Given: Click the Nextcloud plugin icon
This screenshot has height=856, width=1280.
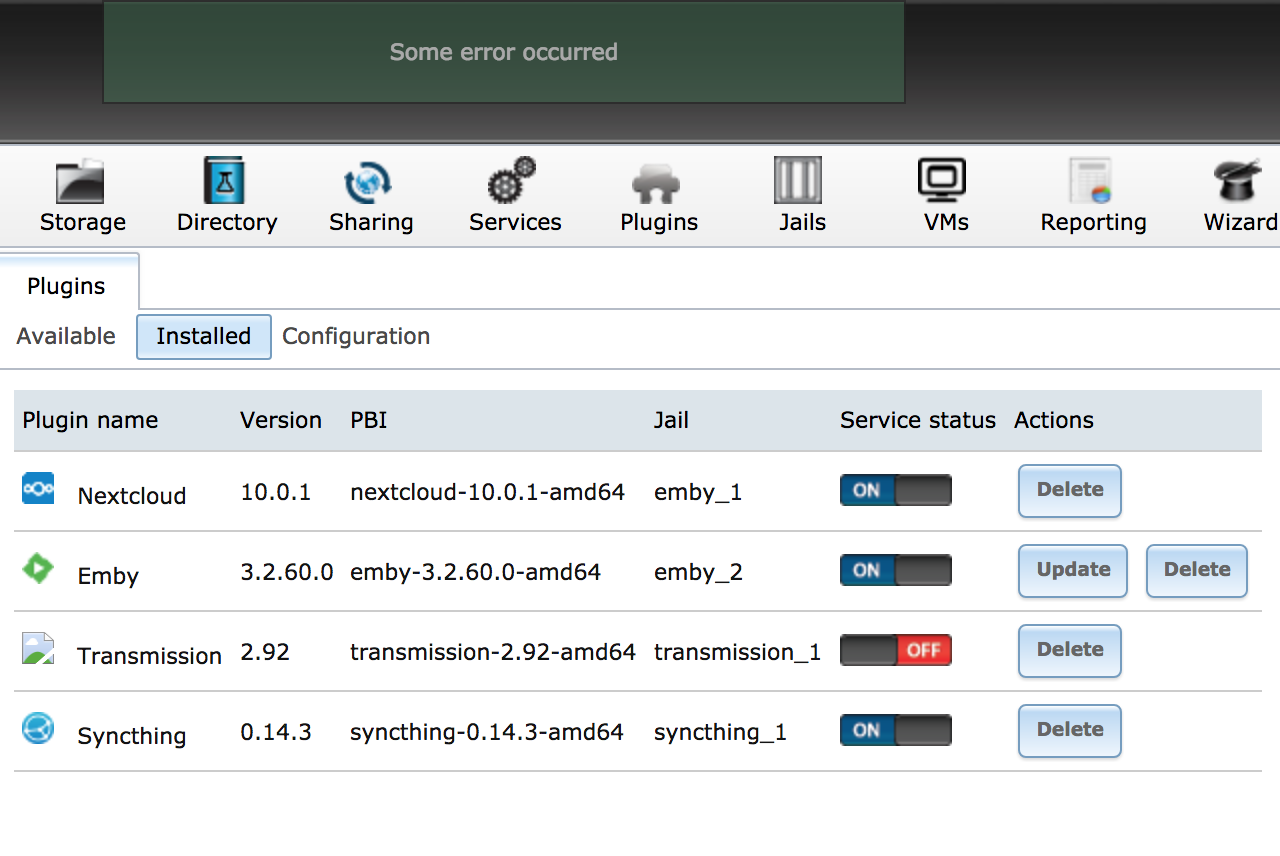Looking at the screenshot, I should point(38,488).
